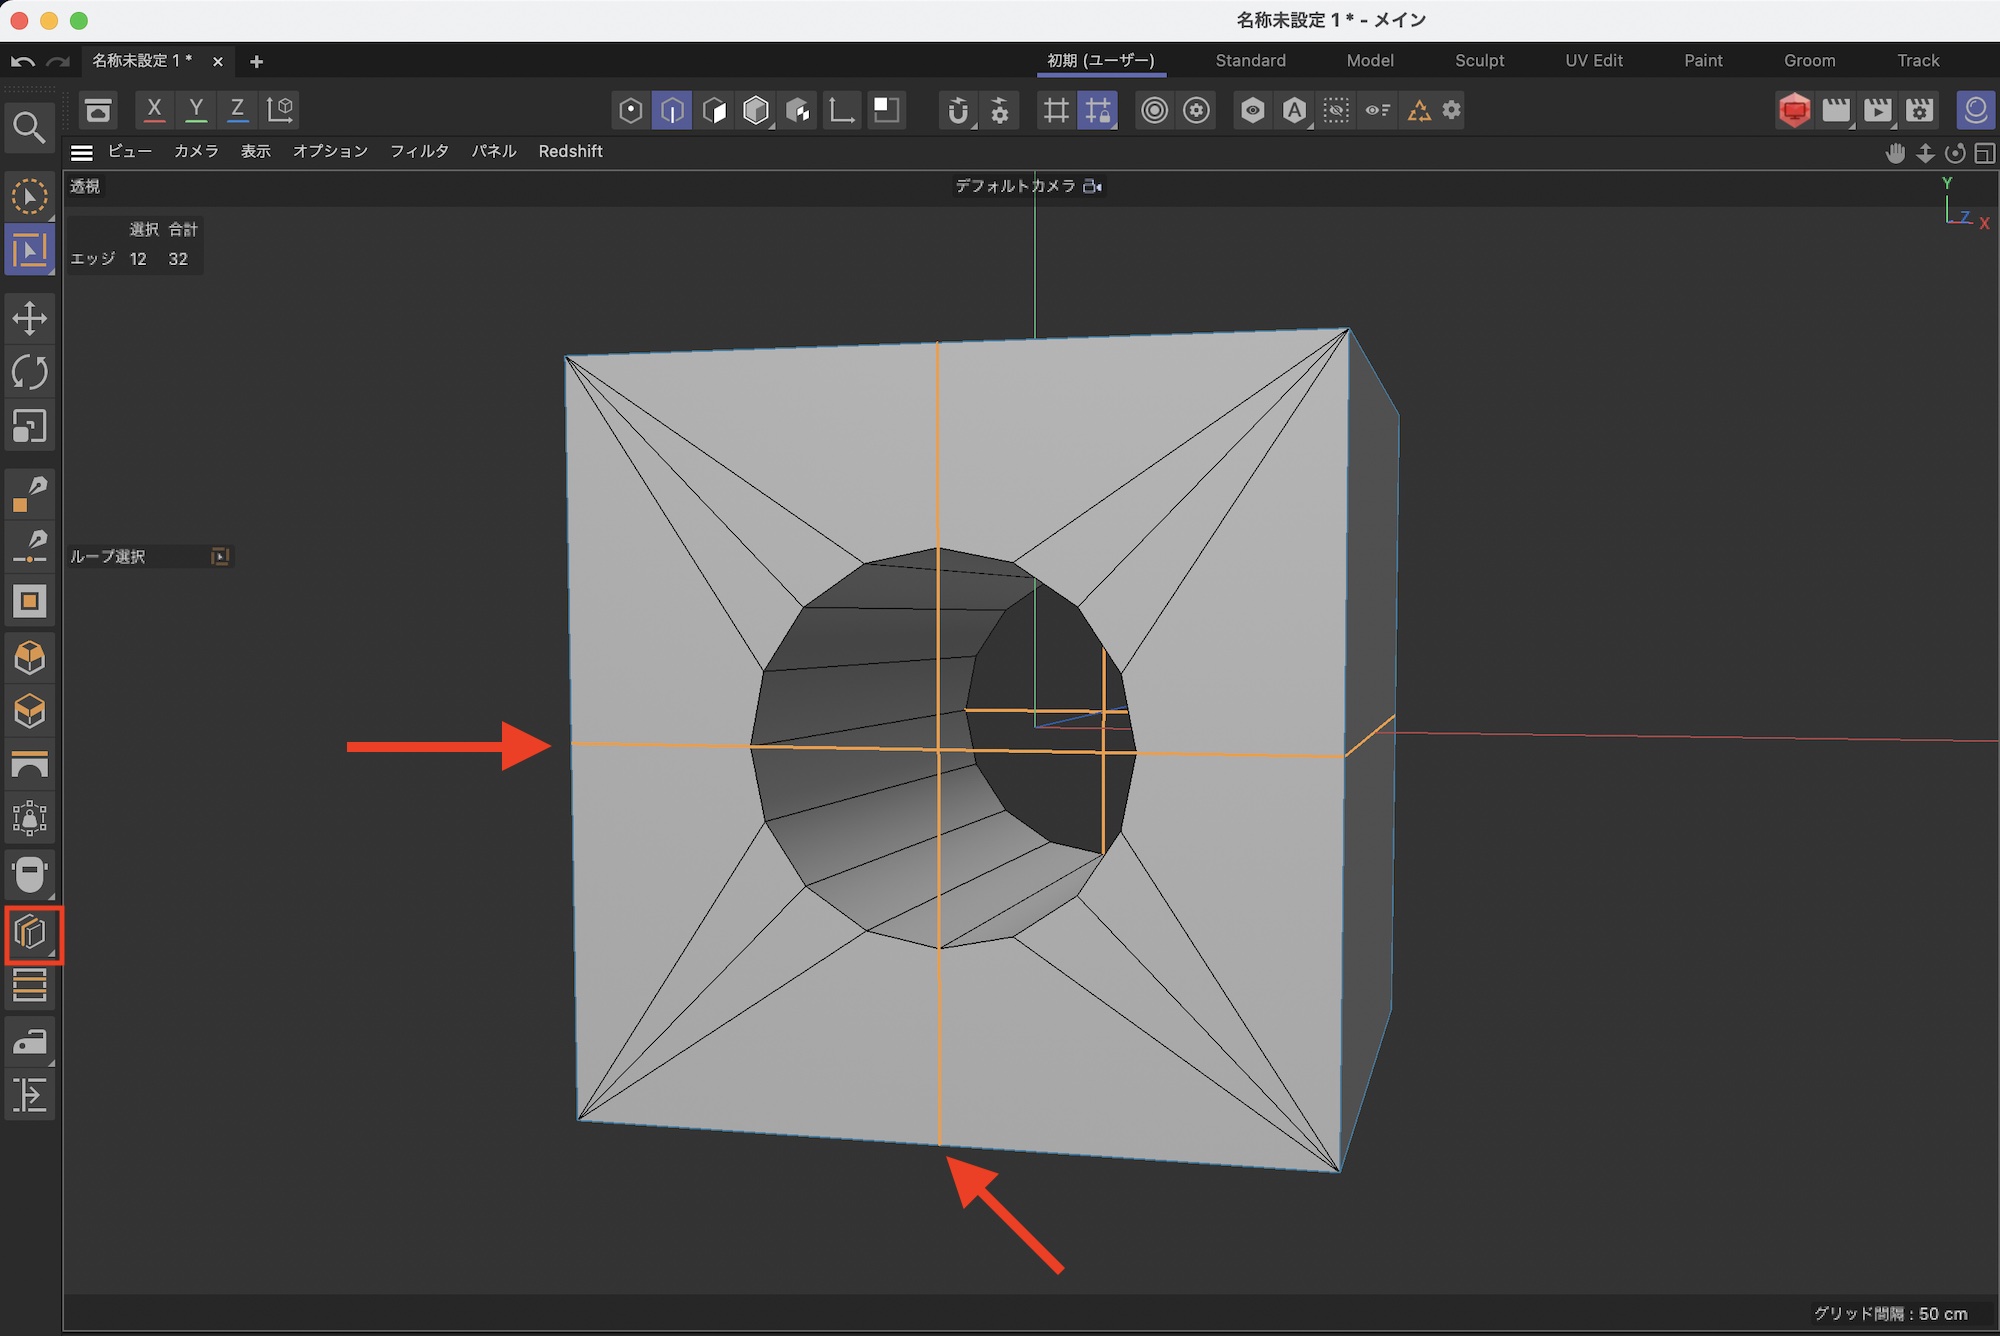
Task: Expand the ループ選択 panel options arrow
Action: (x=220, y=557)
